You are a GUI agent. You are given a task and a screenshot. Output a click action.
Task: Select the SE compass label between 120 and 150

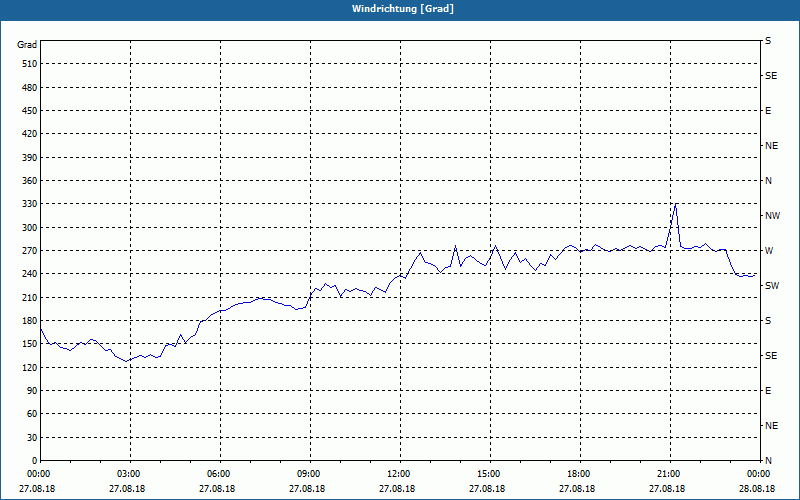(771, 356)
